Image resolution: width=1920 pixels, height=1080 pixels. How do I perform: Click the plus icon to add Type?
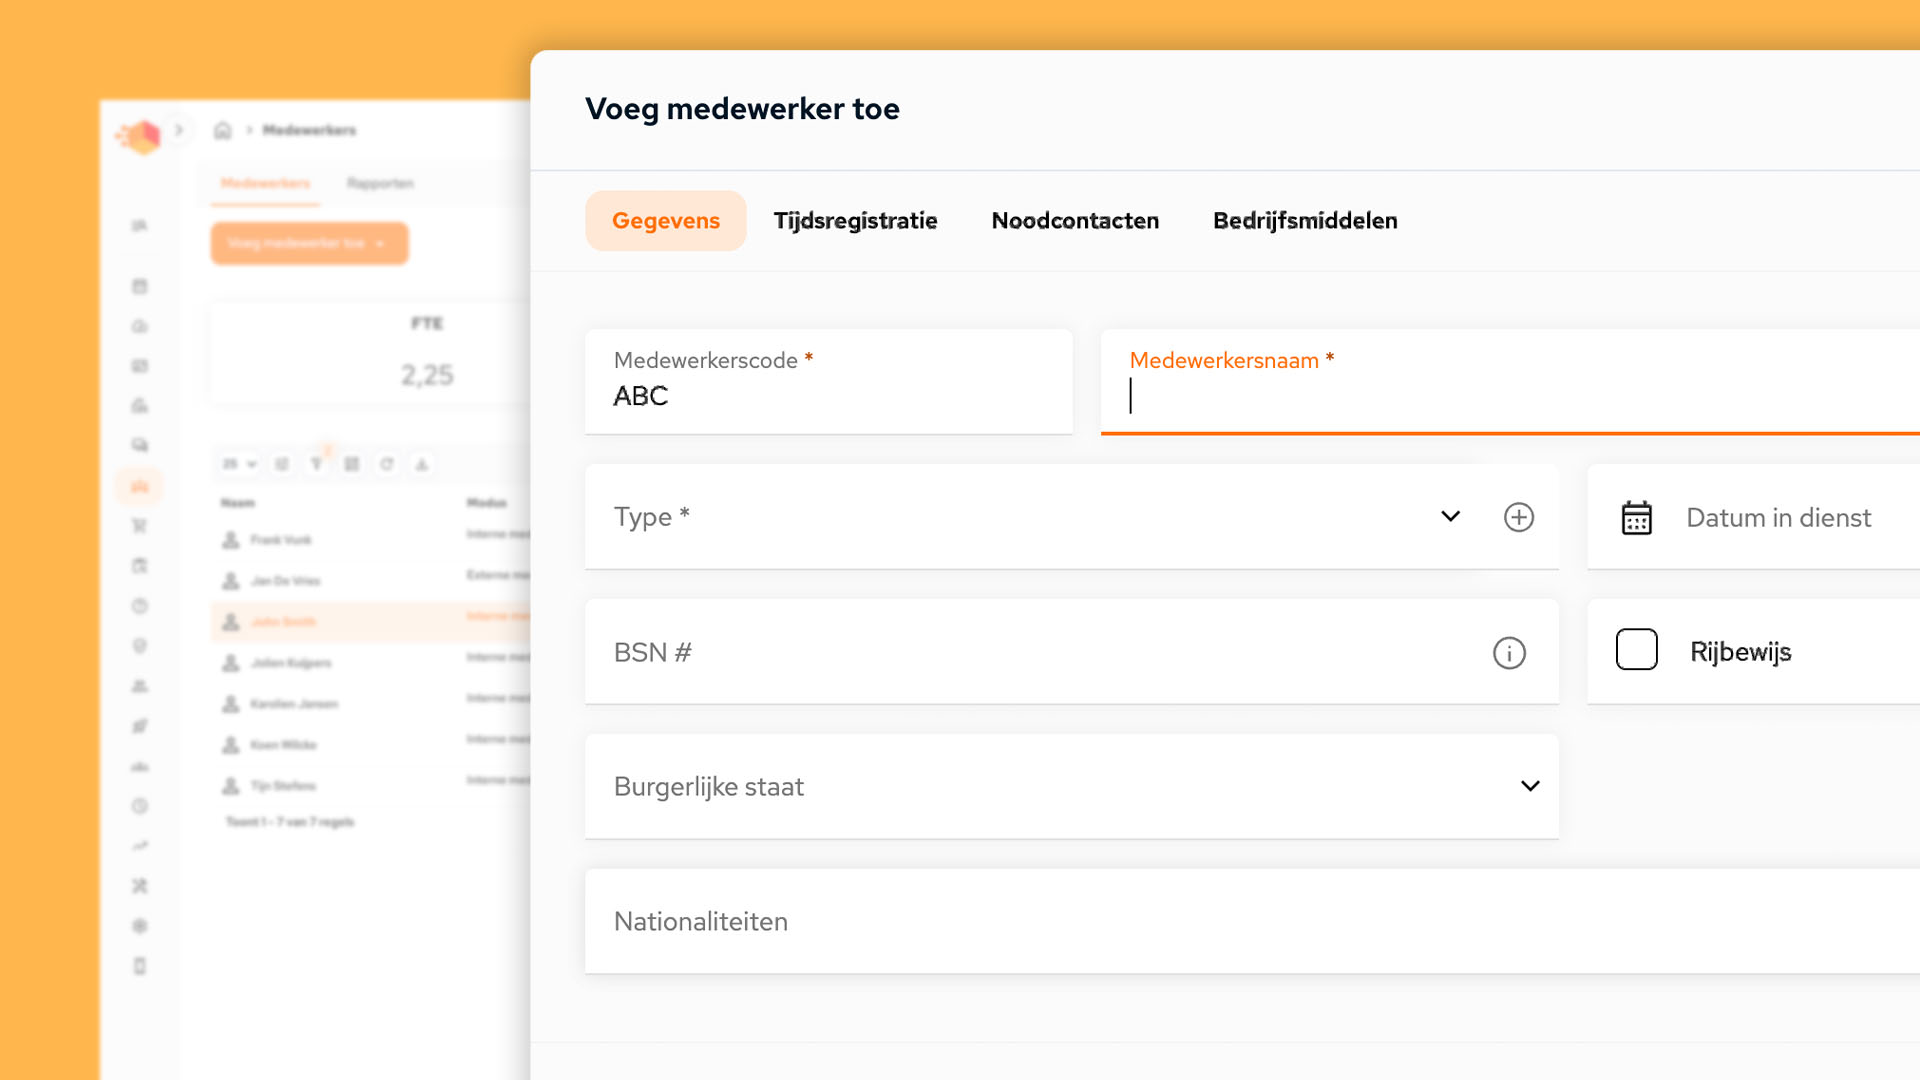(x=1518, y=517)
